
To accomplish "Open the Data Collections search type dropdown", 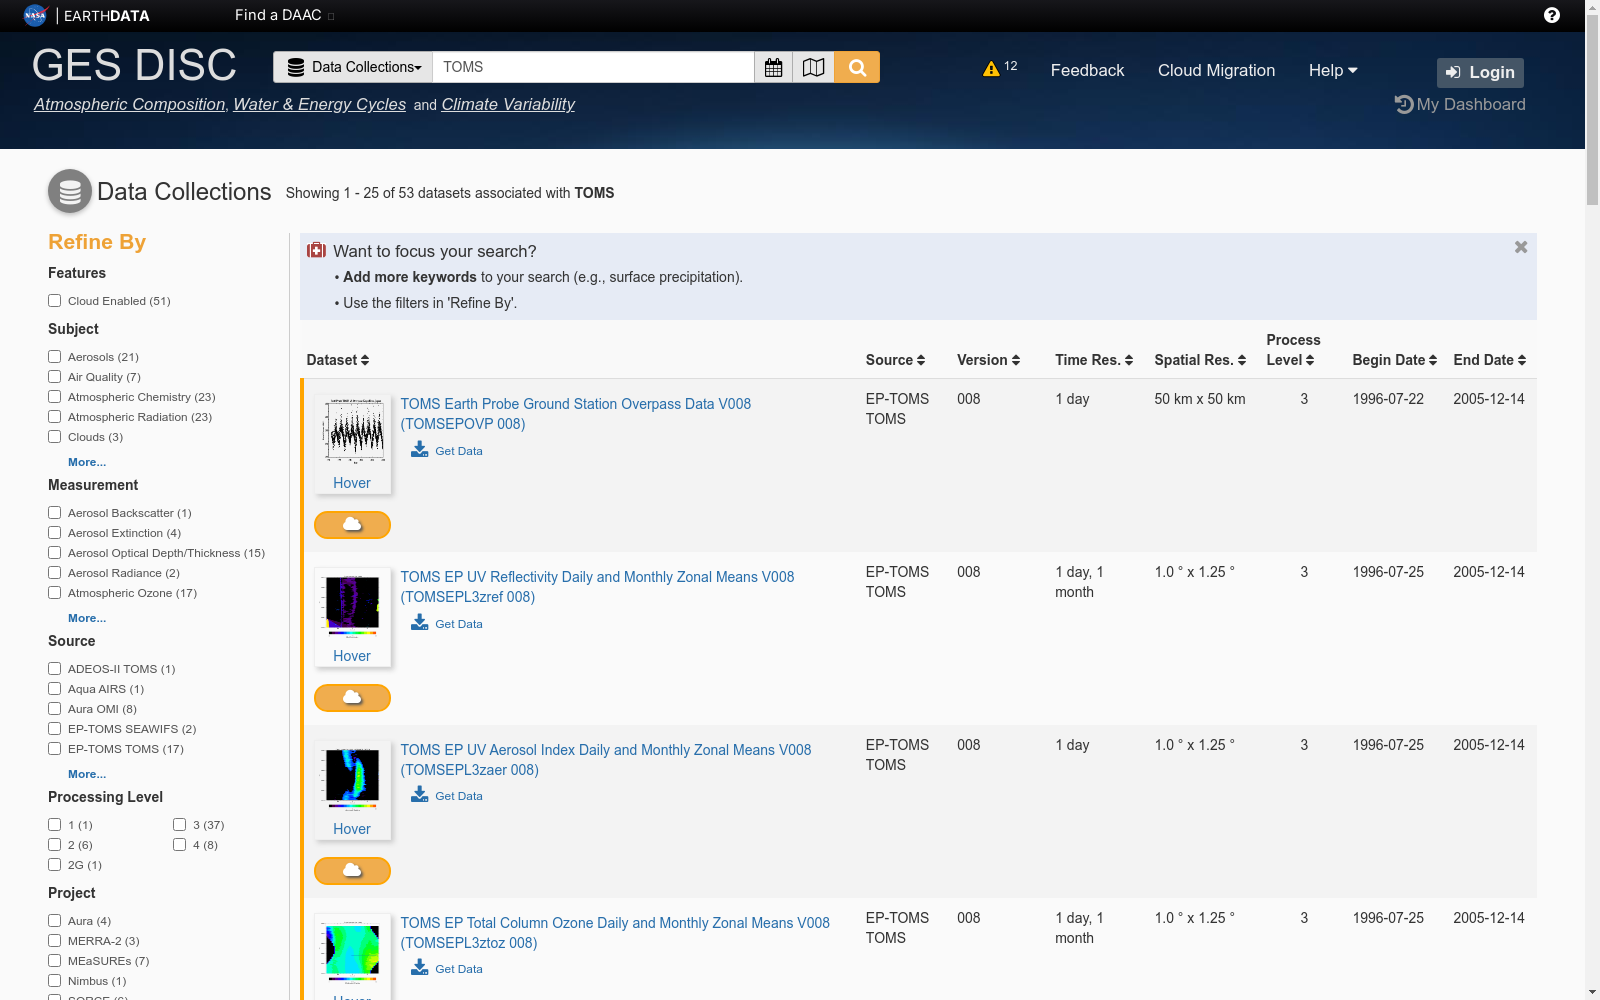I will click(x=353, y=67).
